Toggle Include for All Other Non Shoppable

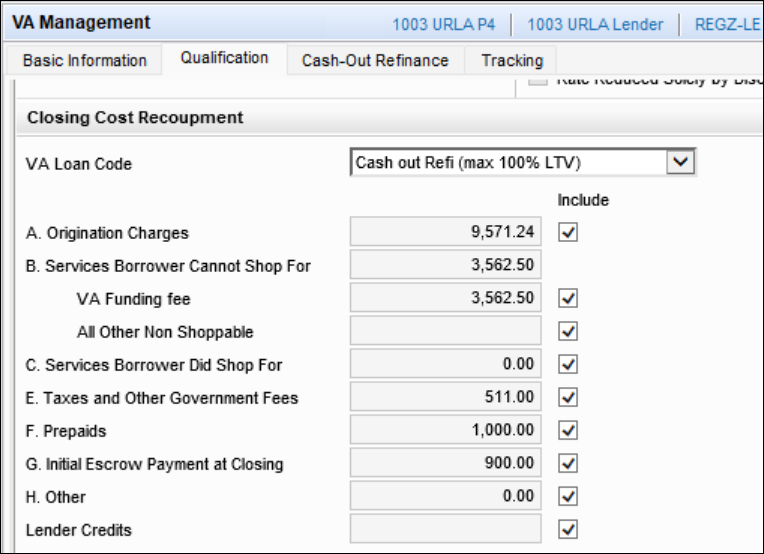tap(569, 331)
